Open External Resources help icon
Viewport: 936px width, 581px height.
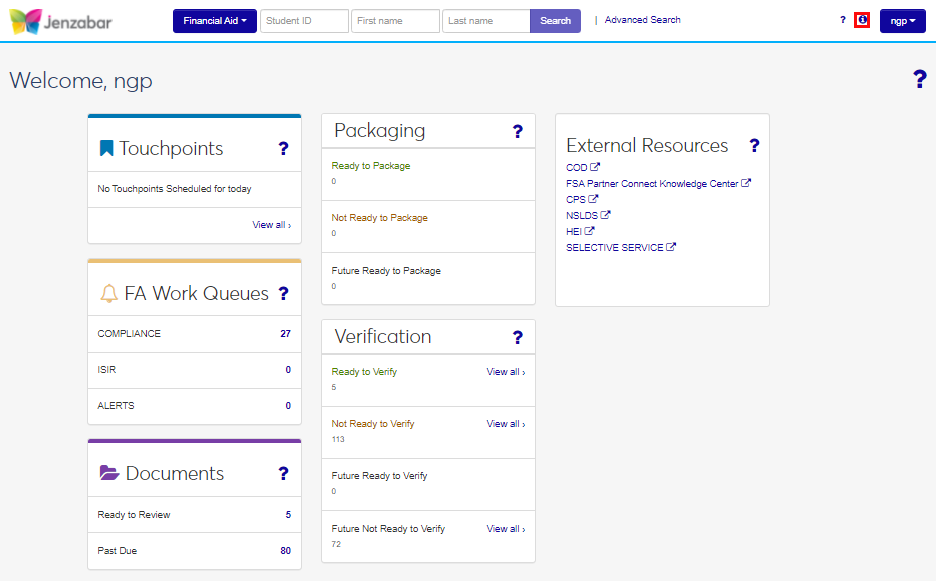point(754,146)
